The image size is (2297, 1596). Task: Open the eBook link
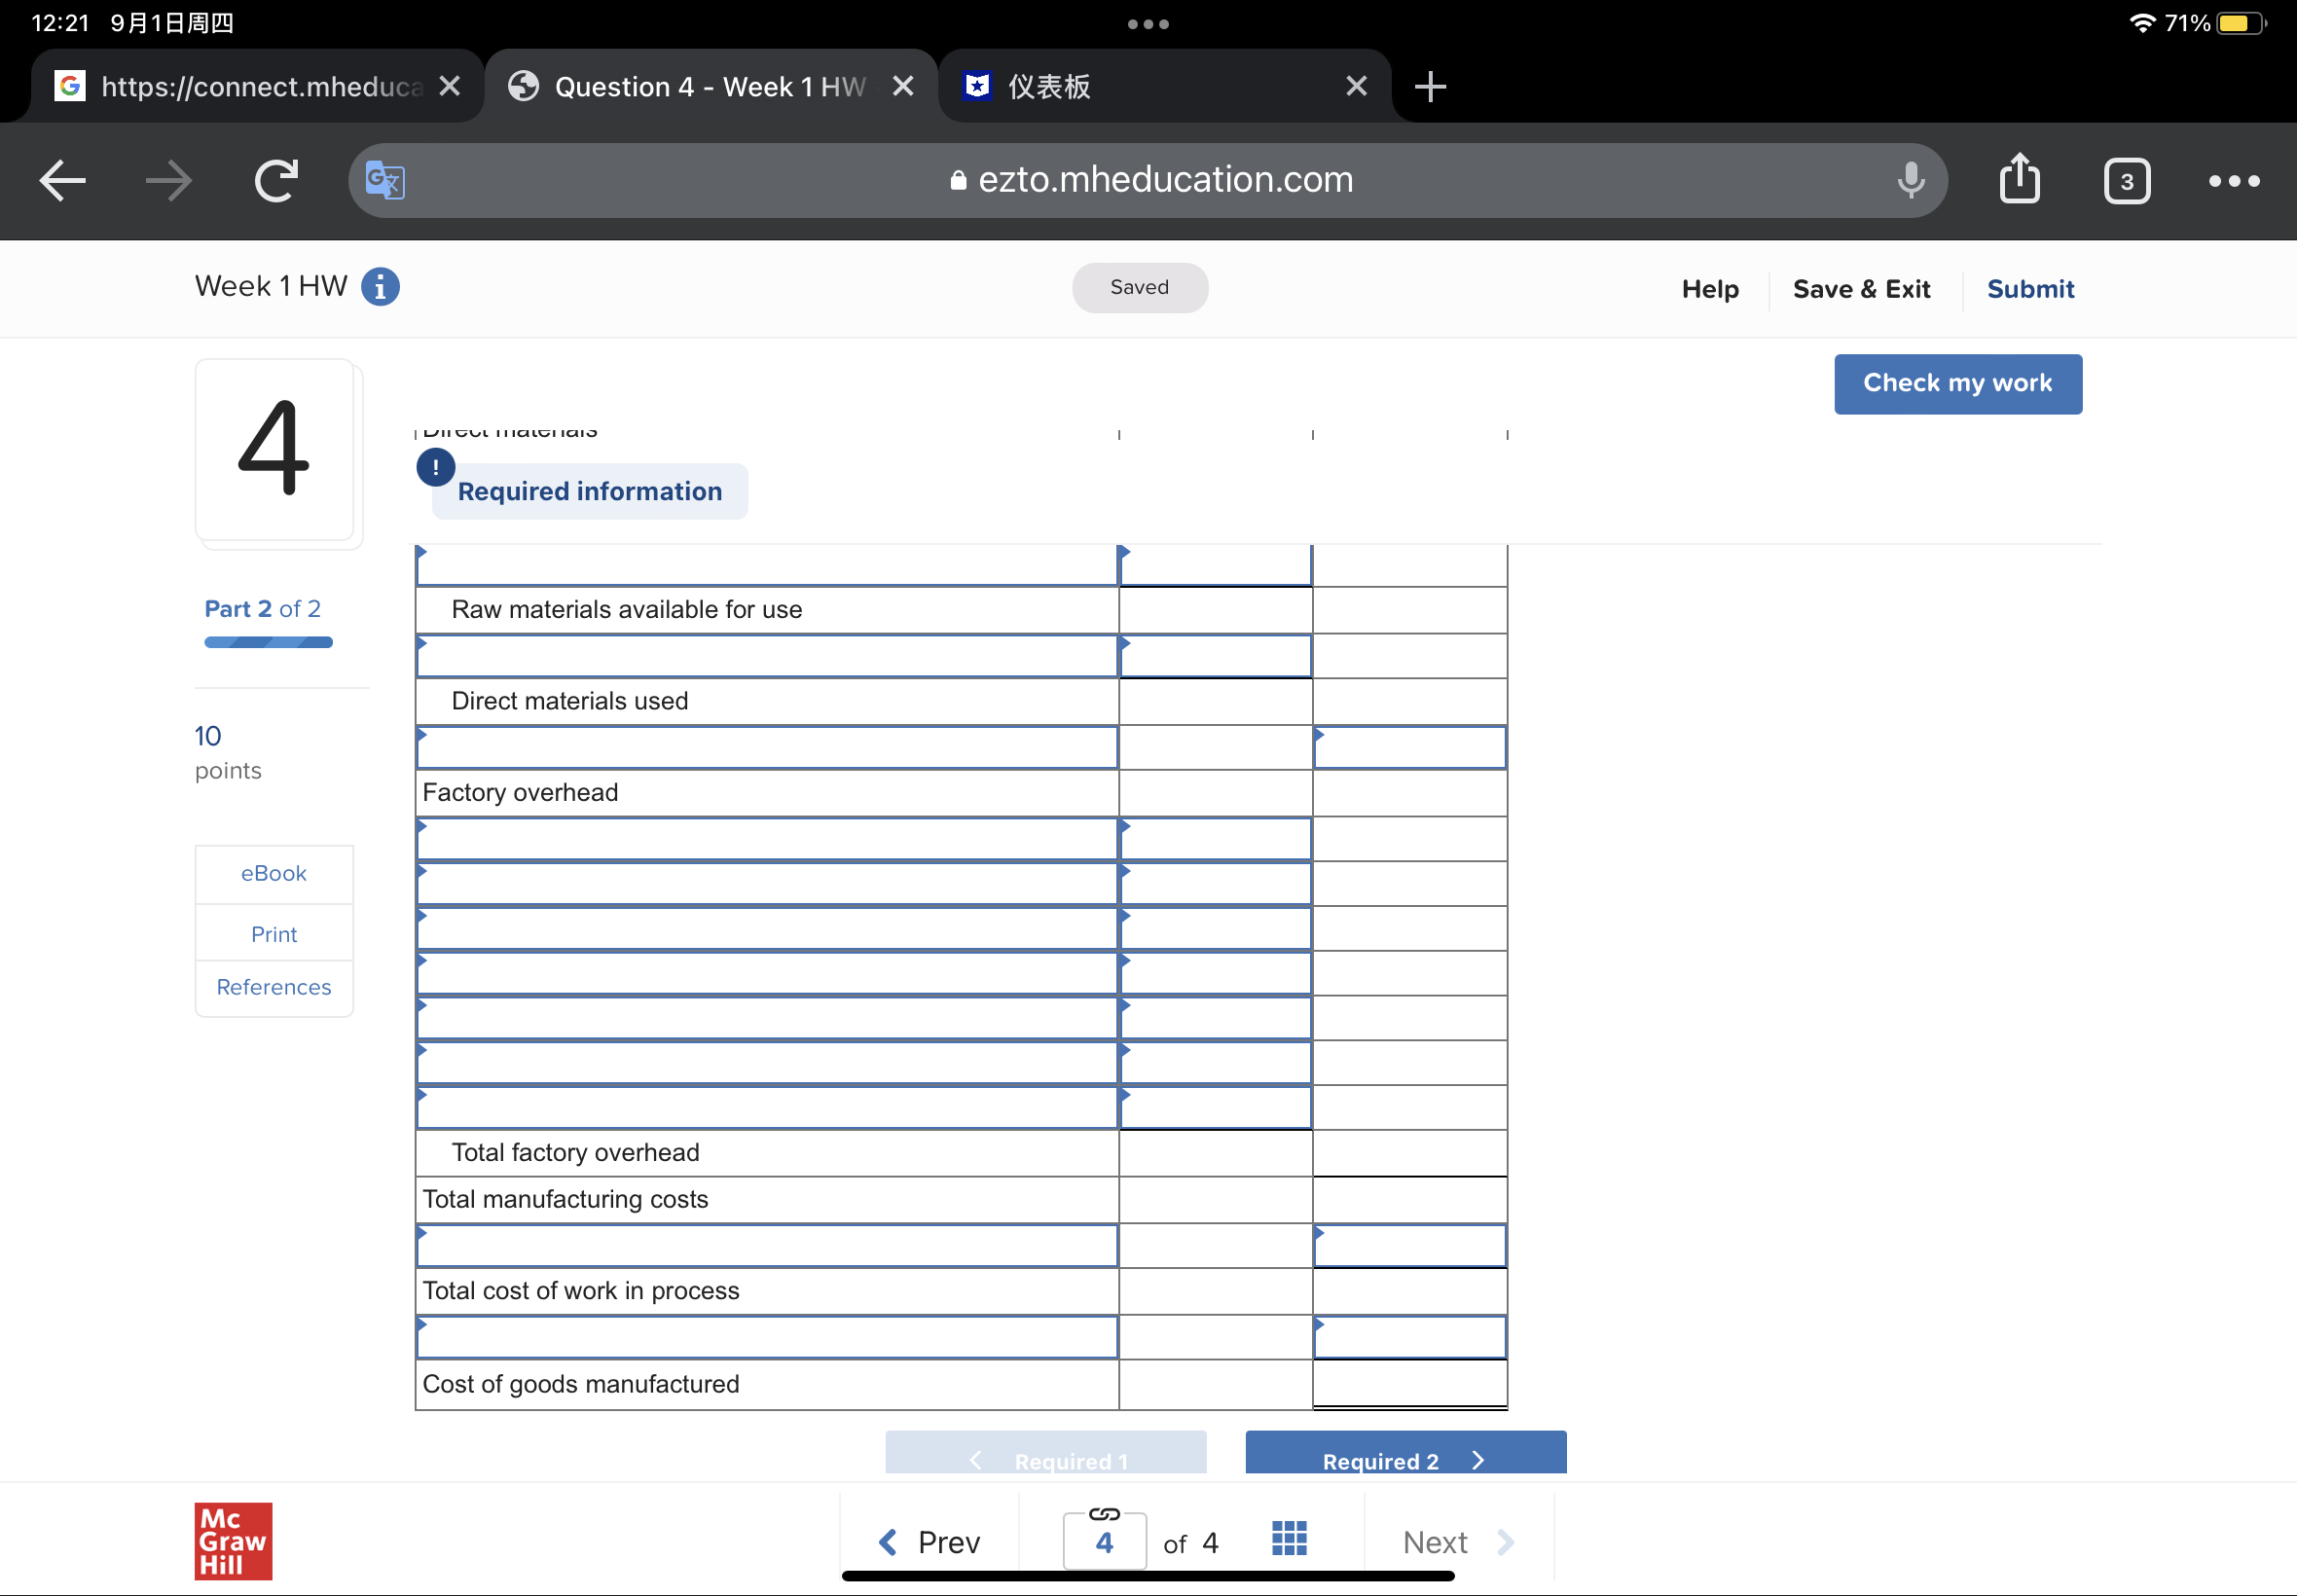[273, 873]
